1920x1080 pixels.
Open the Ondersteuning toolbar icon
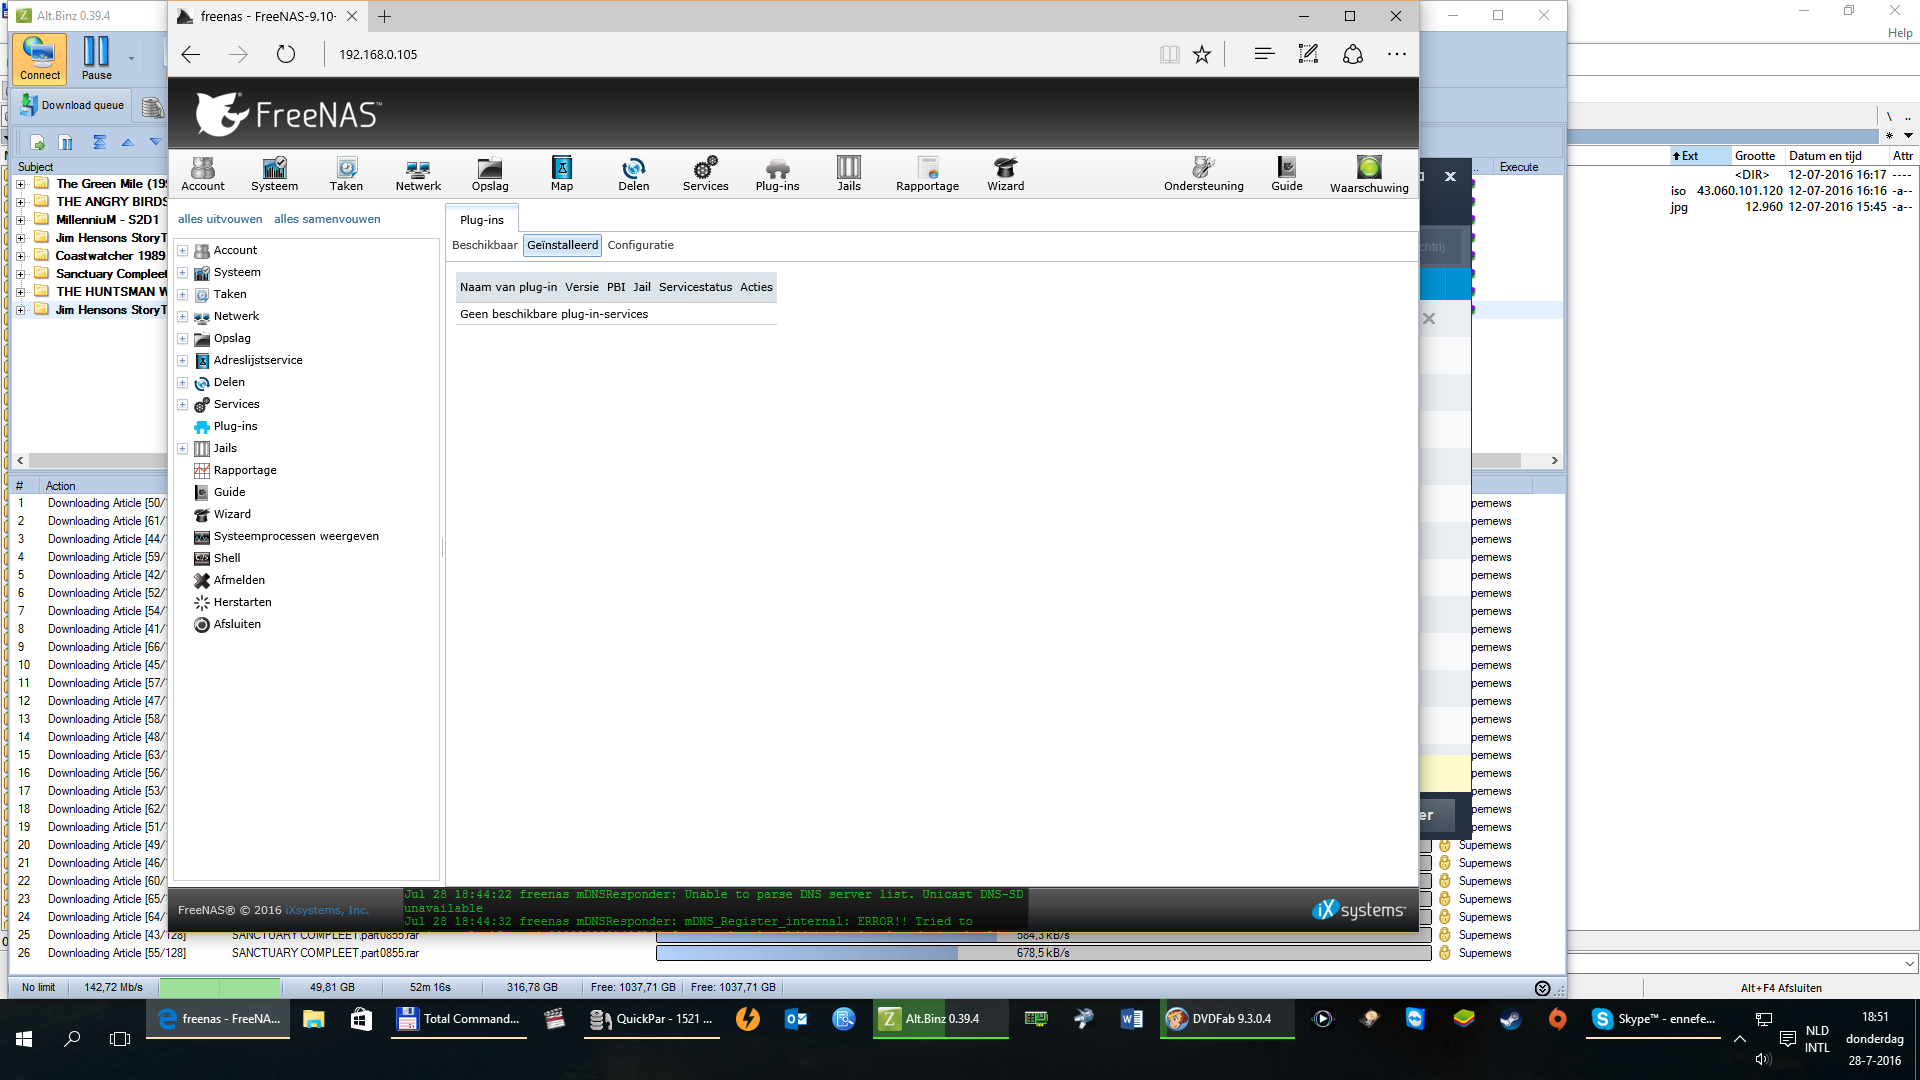point(1203,173)
